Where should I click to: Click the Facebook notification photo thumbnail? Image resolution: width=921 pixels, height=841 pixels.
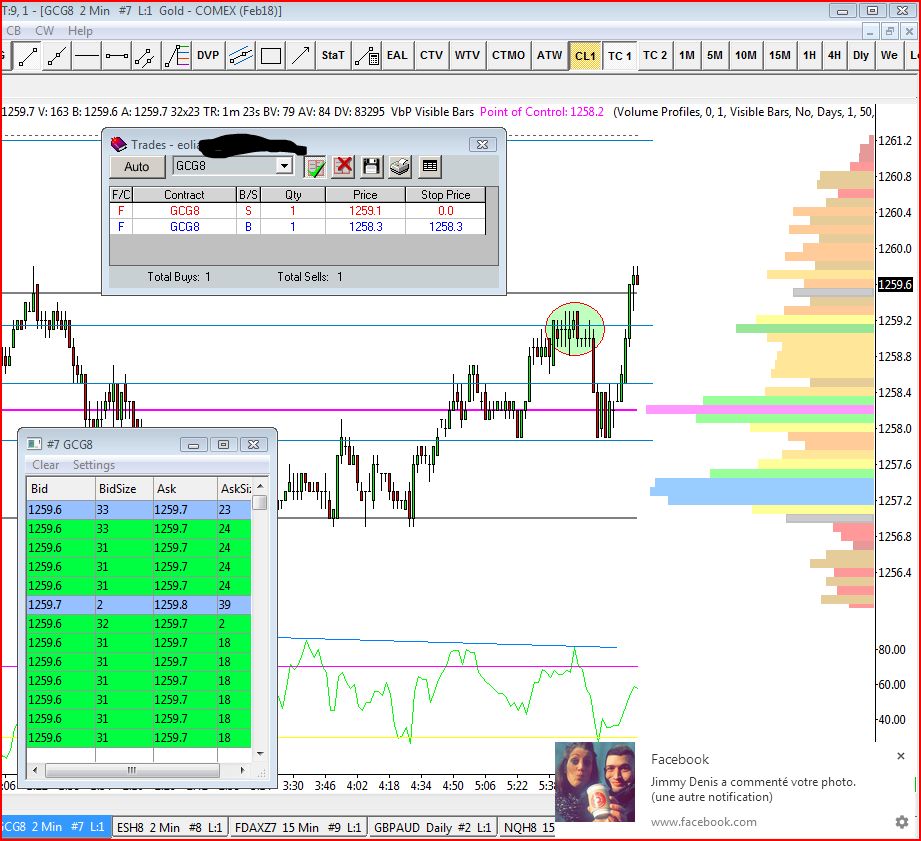point(595,782)
